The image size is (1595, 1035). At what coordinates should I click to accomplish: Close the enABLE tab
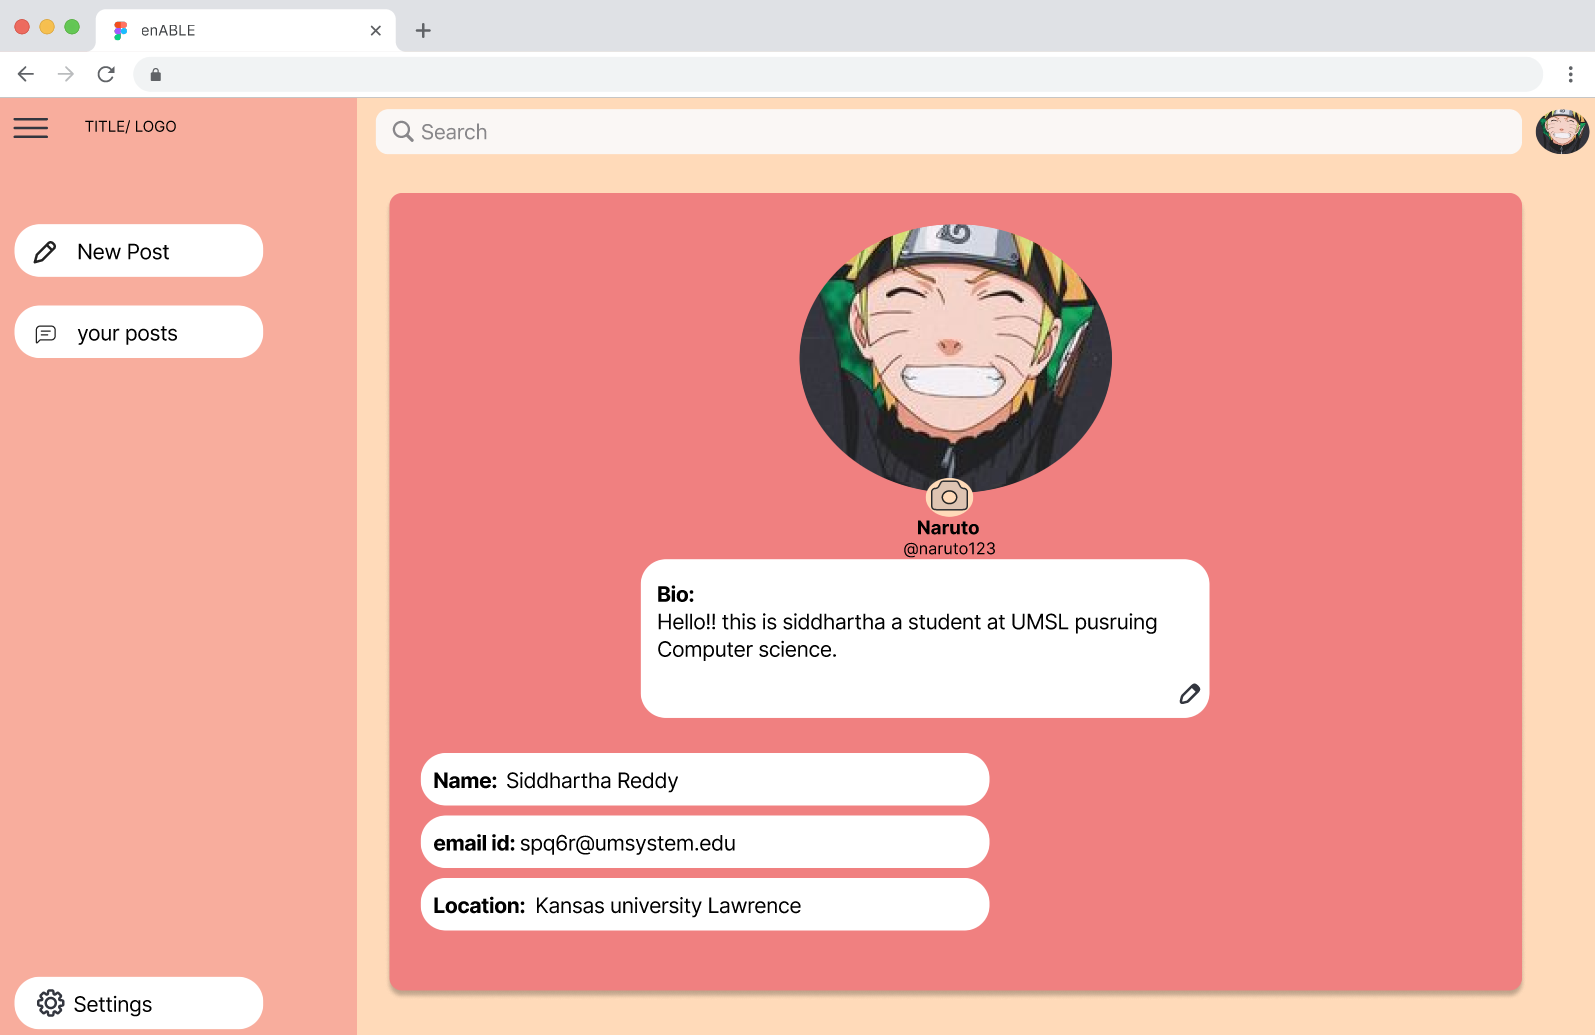tap(376, 31)
